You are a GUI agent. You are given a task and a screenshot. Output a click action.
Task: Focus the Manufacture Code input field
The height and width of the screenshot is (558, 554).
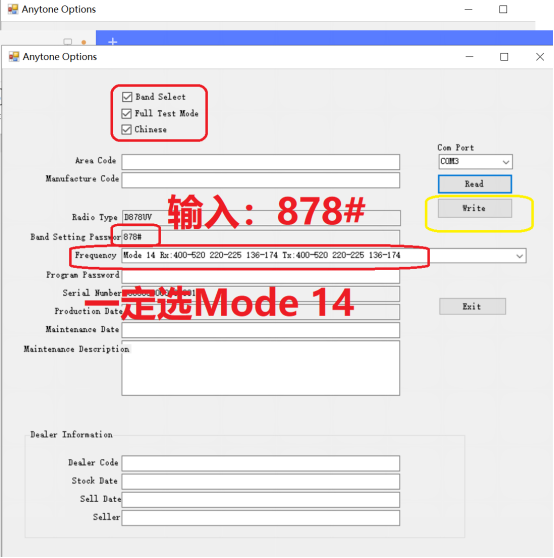[260, 180]
